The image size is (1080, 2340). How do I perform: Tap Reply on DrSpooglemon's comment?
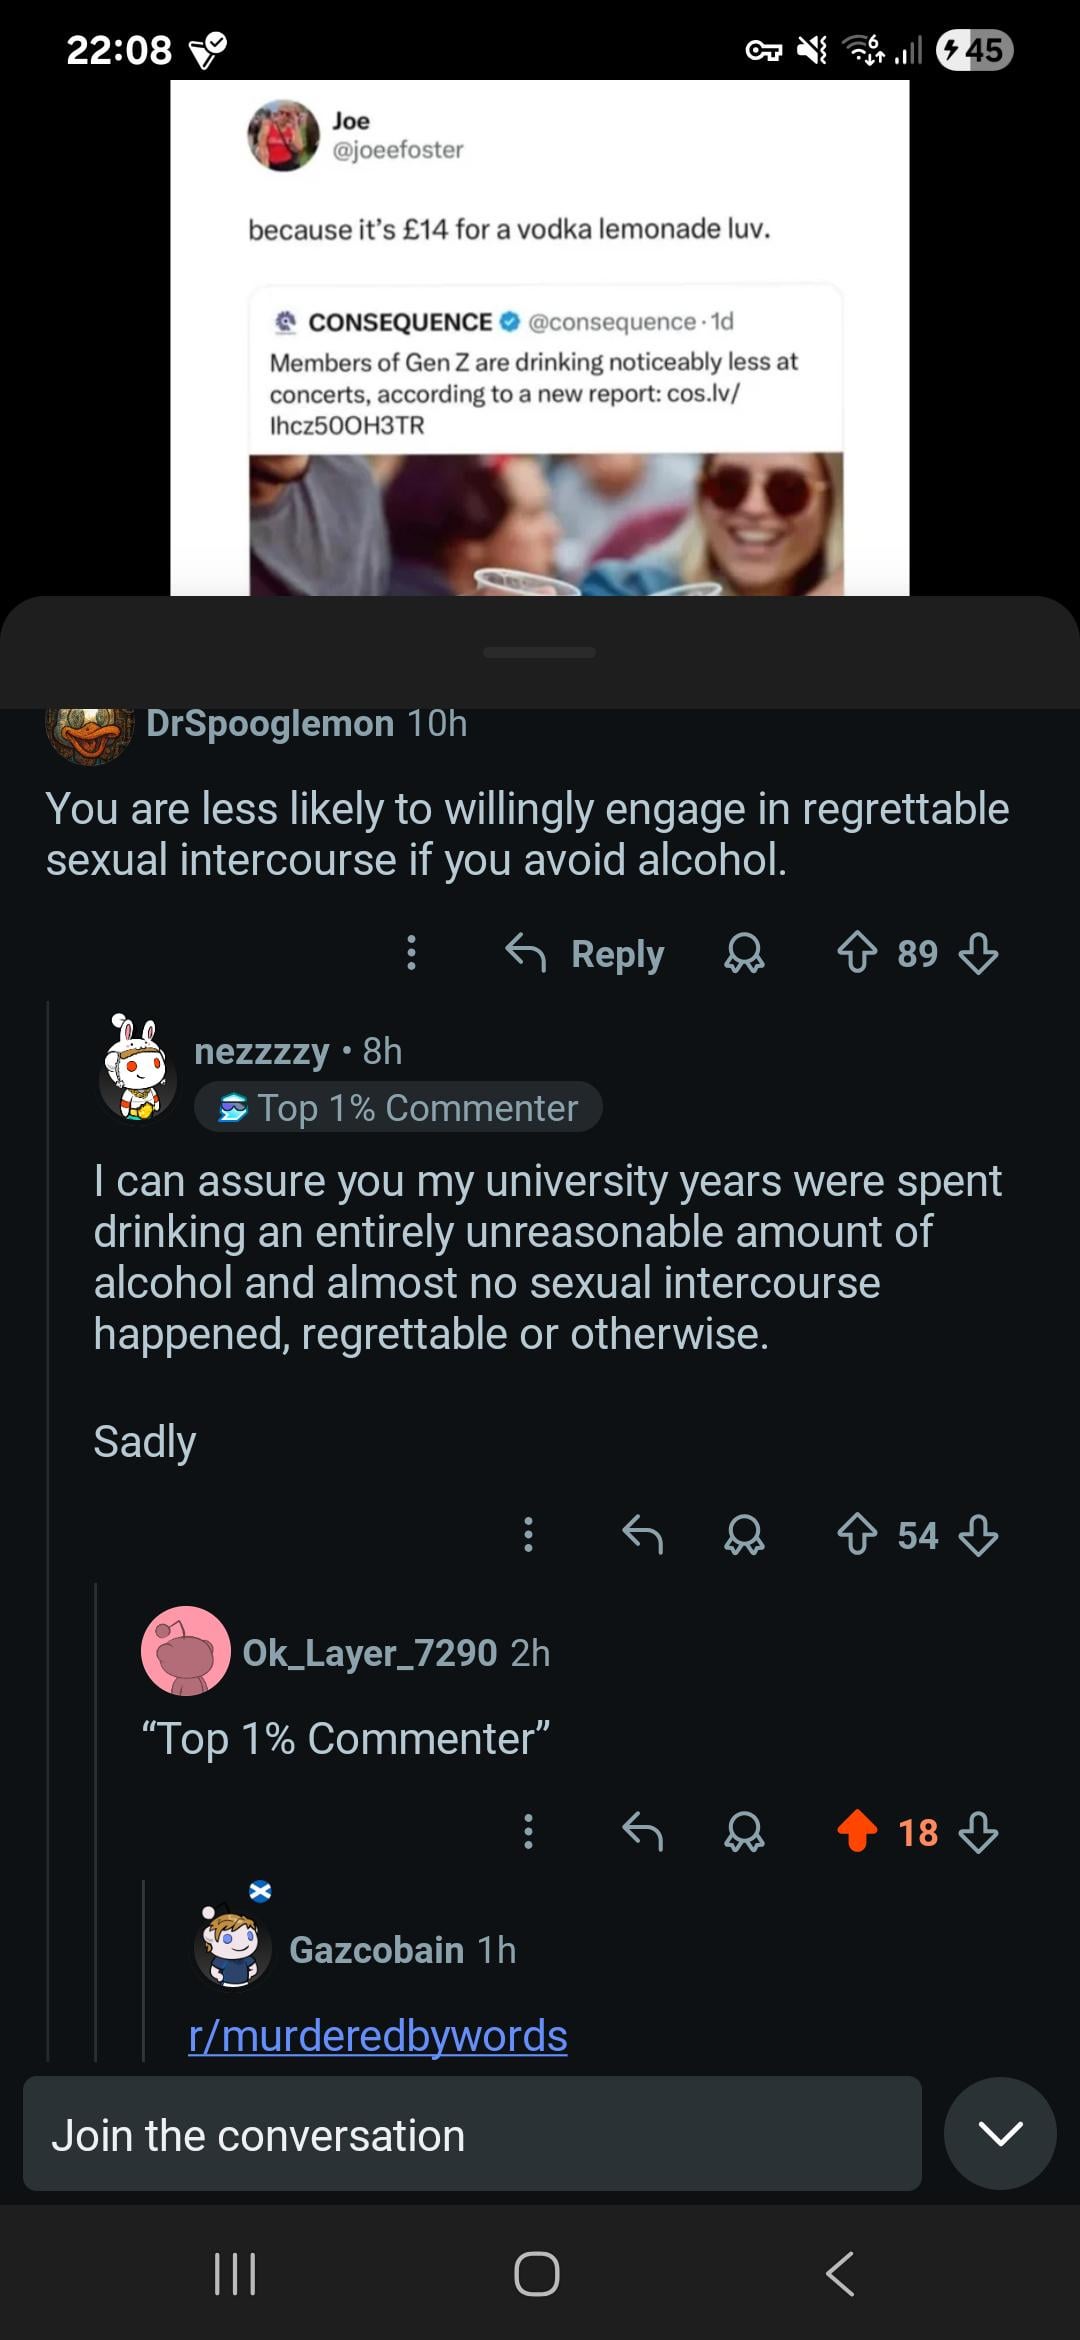pos(586,953)
